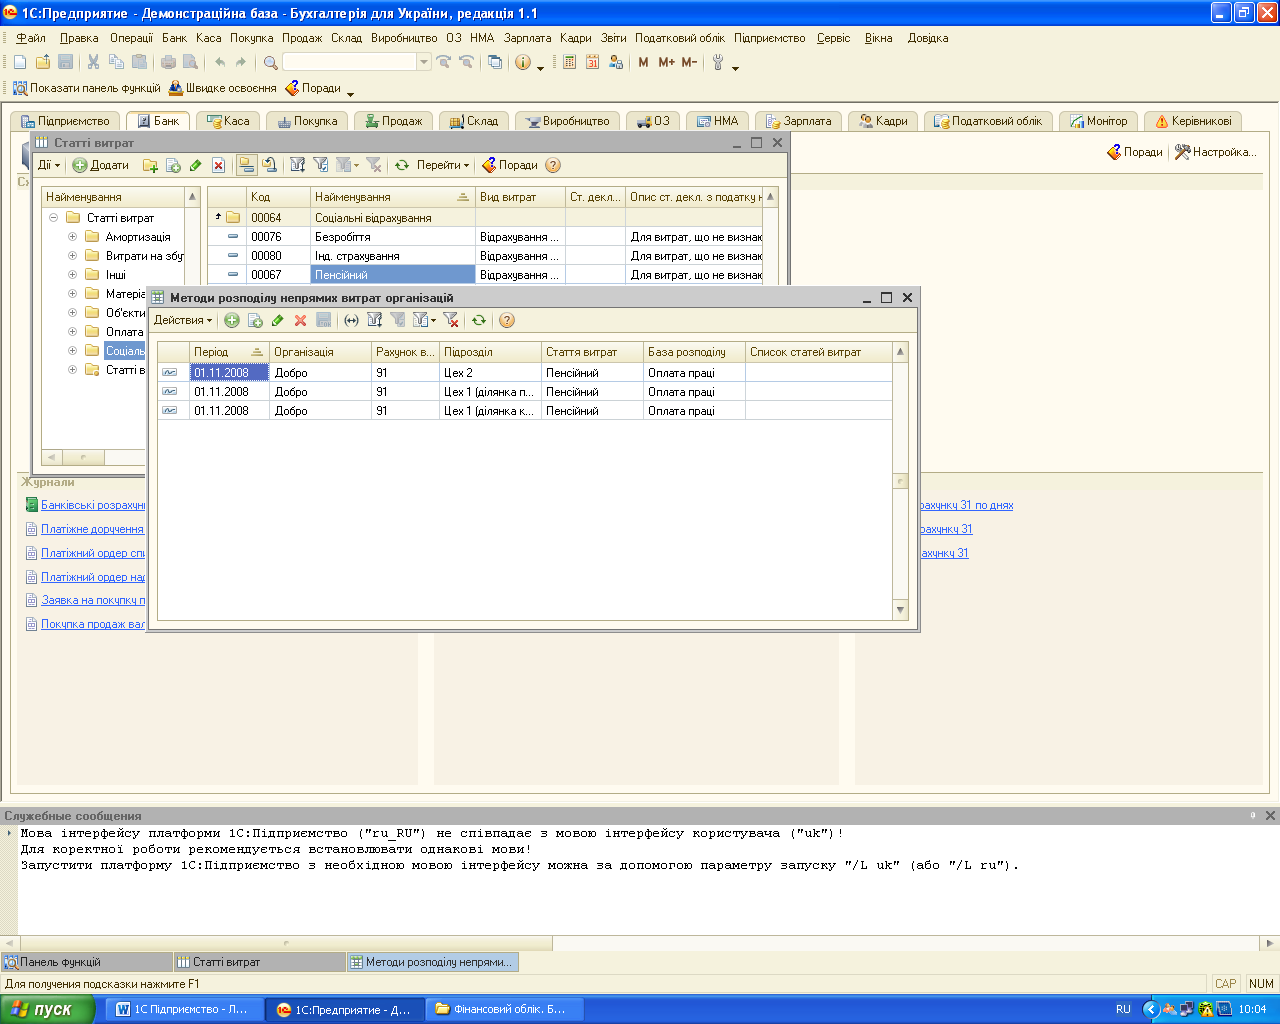
Task: Open Действия dropdown in Методи розподілу
Action: click(183, 320)
